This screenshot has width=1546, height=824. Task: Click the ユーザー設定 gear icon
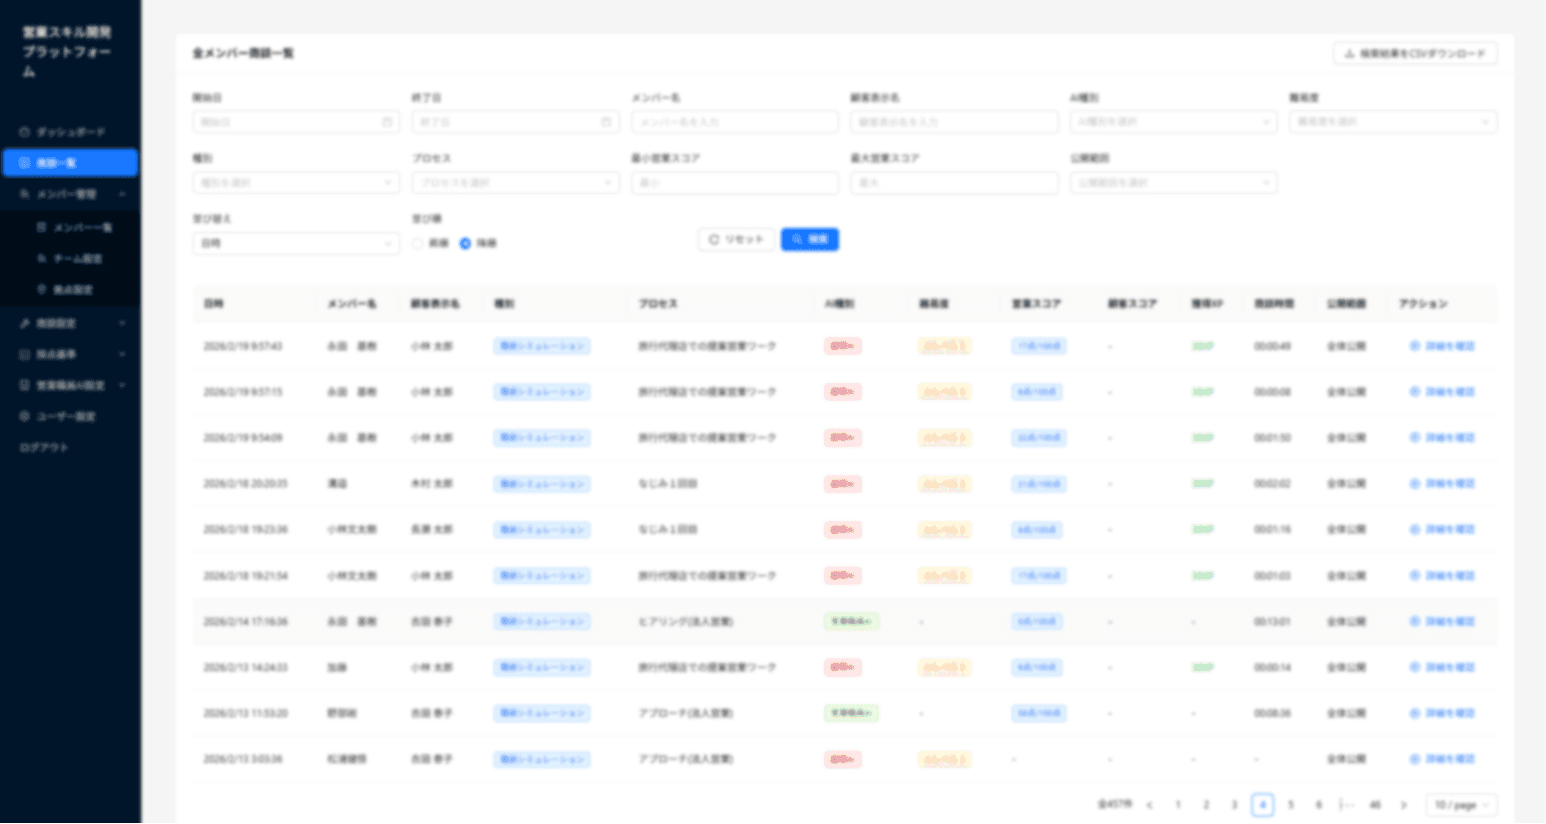[x=25, y=416]
